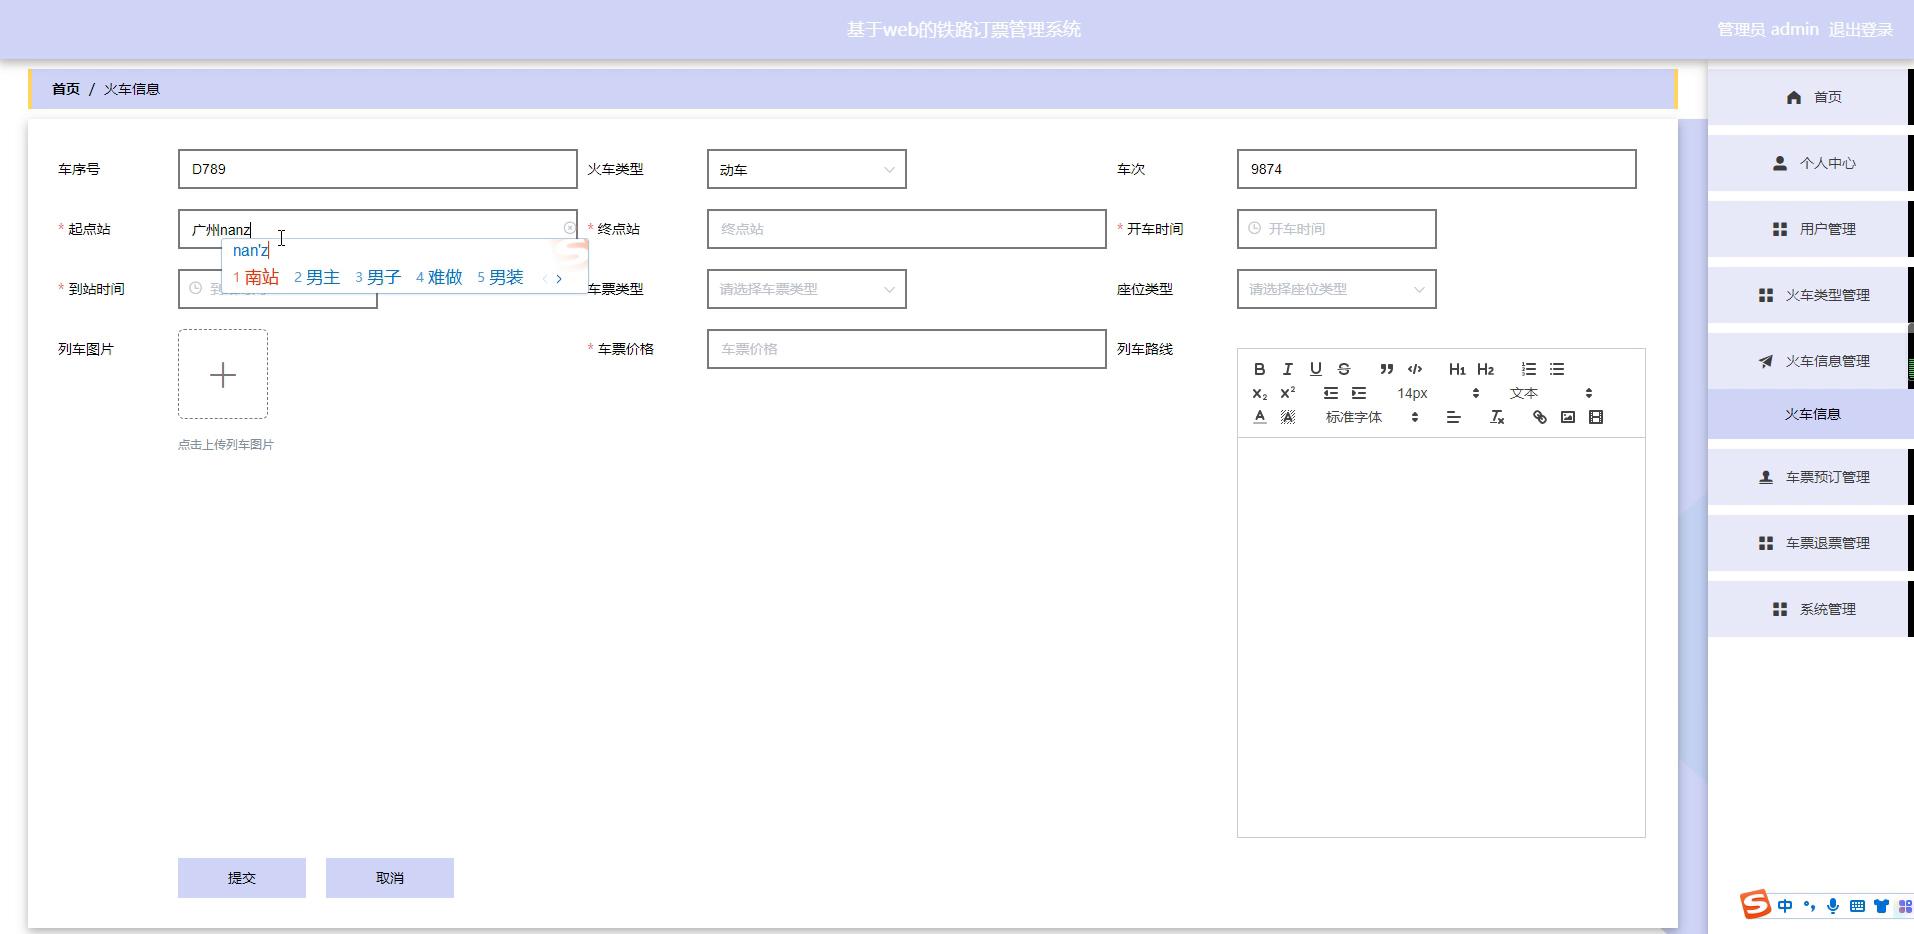Image resolution: width=1914 pixels, height=934 pixels.
Task: Focus the 车次 field containing 9874
Action: tap(1436, 169)
